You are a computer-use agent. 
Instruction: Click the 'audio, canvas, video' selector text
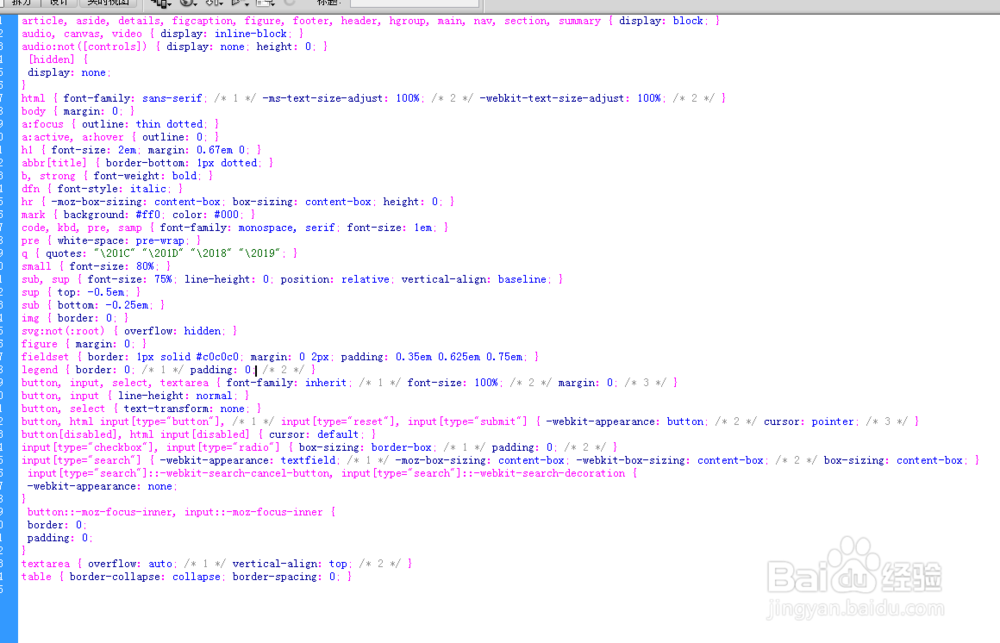[82, 34]
